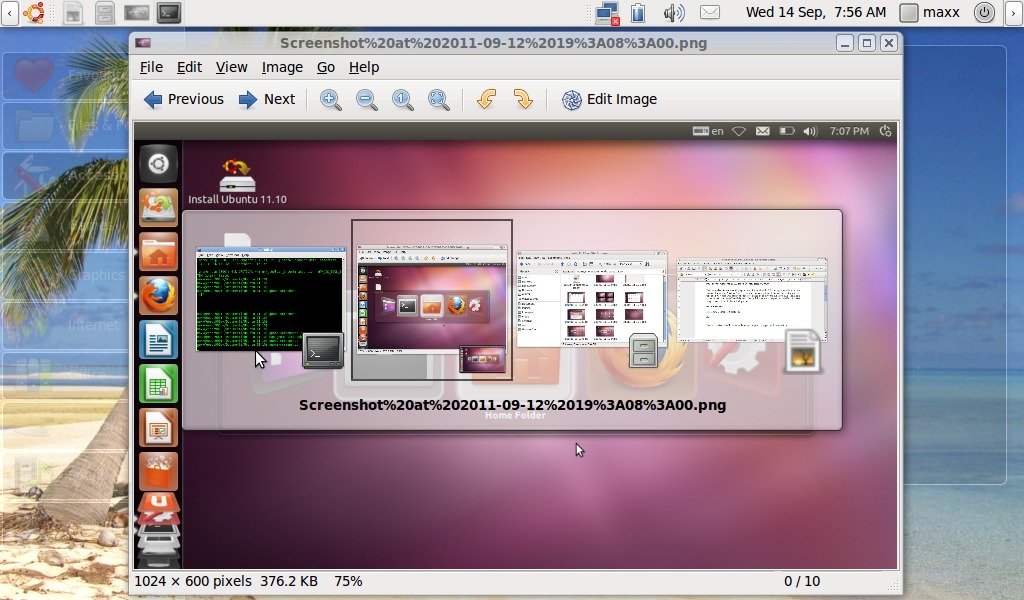Viewport: 1024px width, 600px height.
Task: Click the LibreOffice Writer launcher icon
Action: pyautogui.click(x=158, y=339)
